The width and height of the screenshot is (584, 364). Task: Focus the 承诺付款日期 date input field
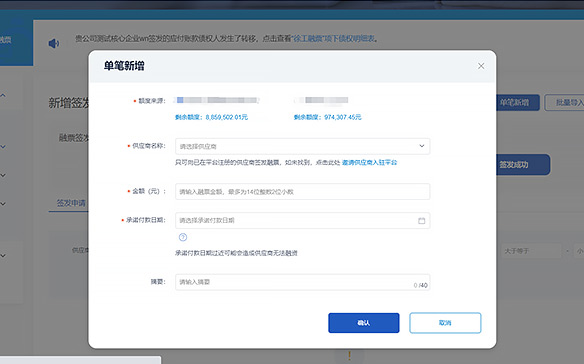302,221
